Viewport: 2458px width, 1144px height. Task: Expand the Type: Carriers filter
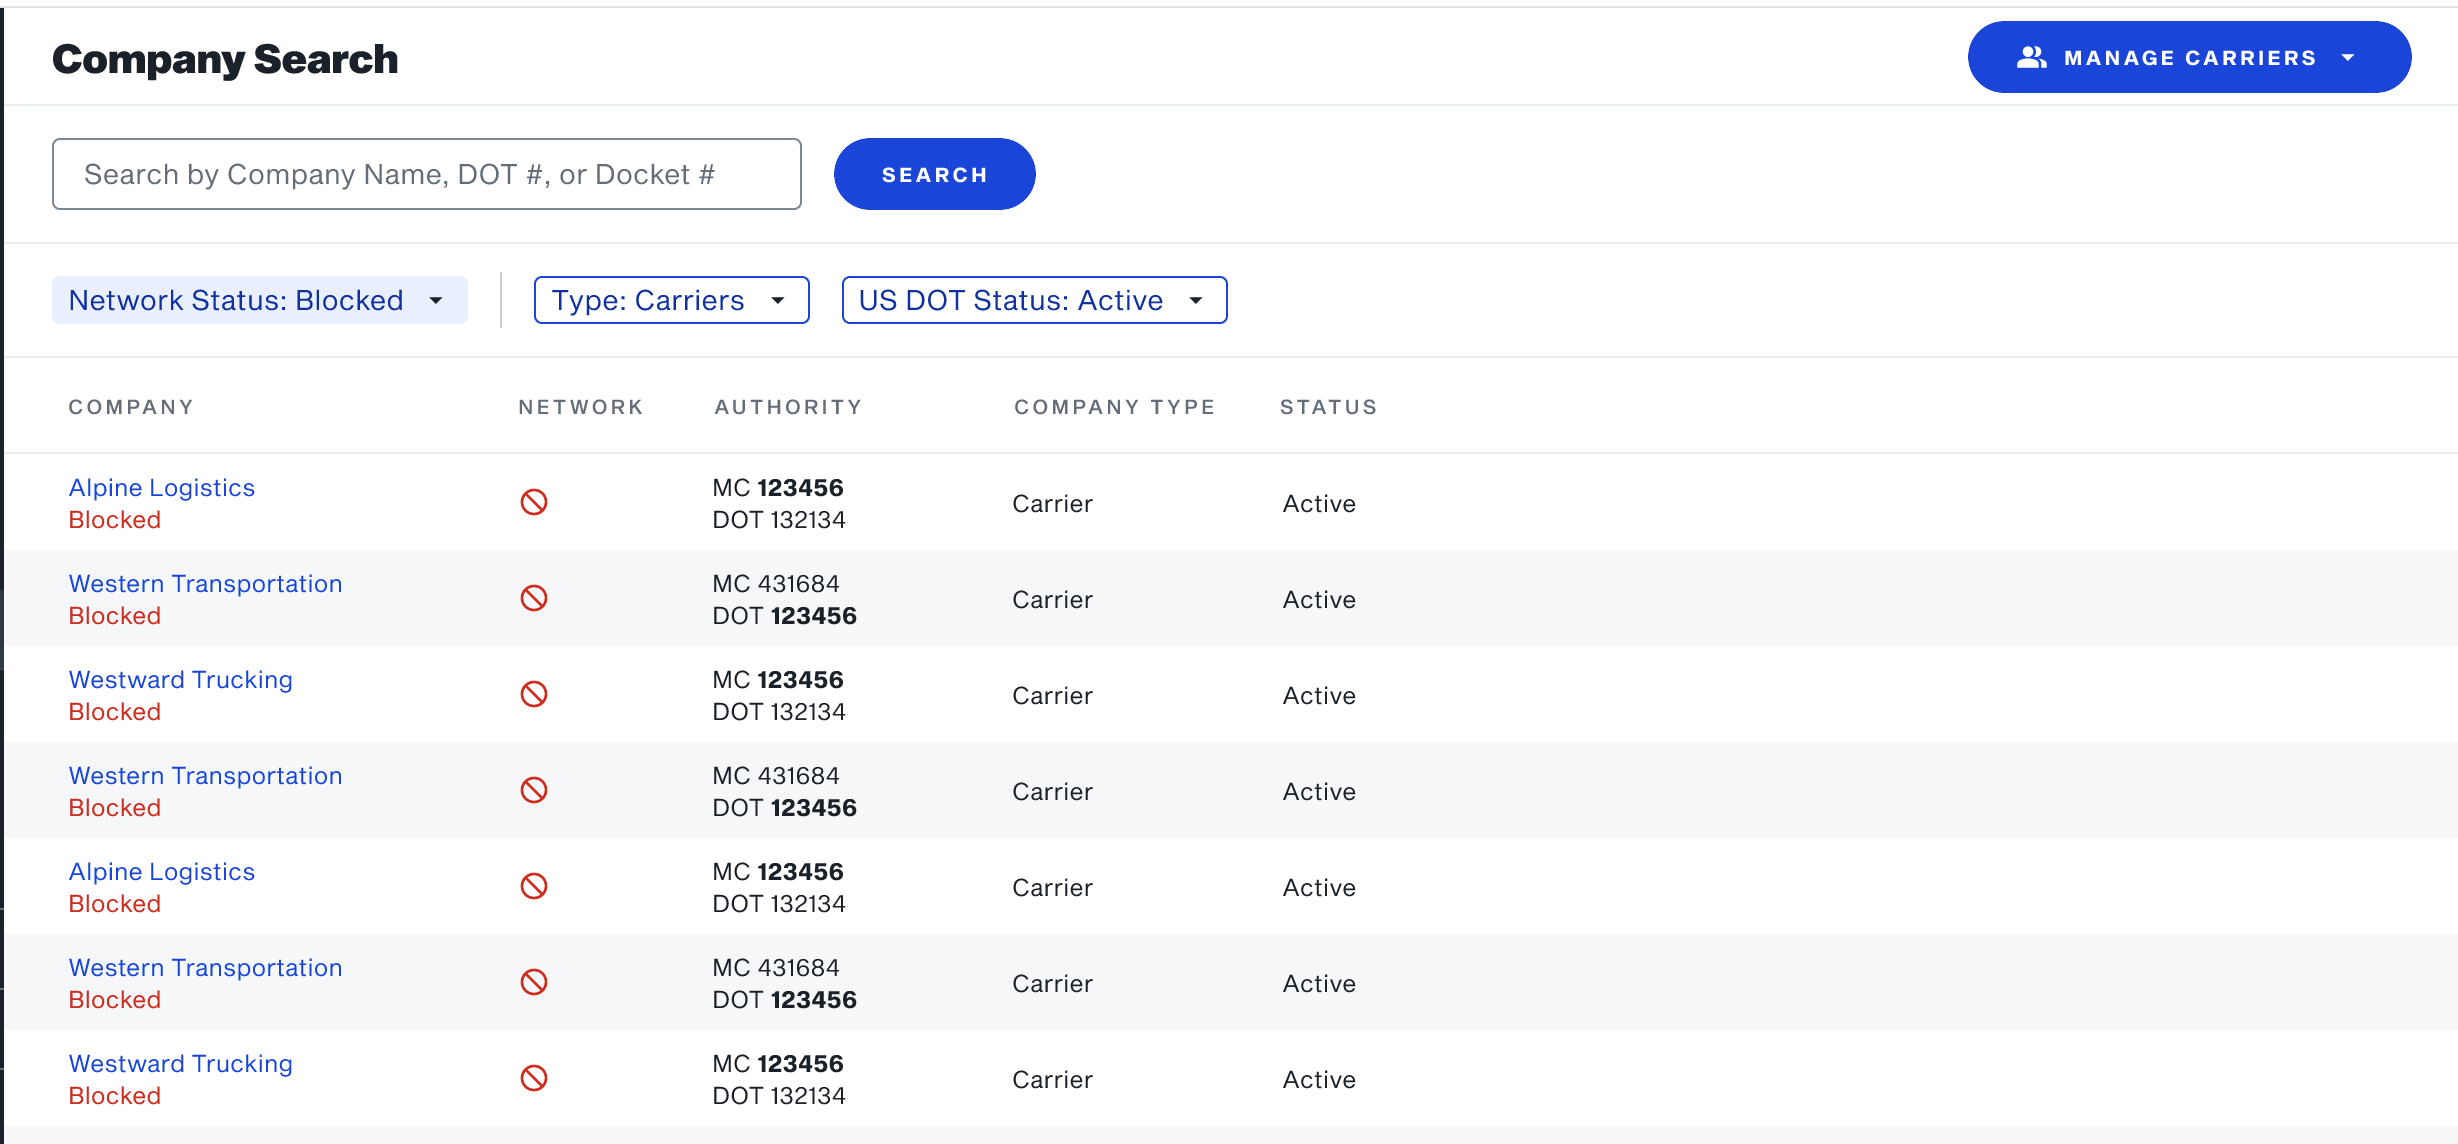[x=671, y=300]
